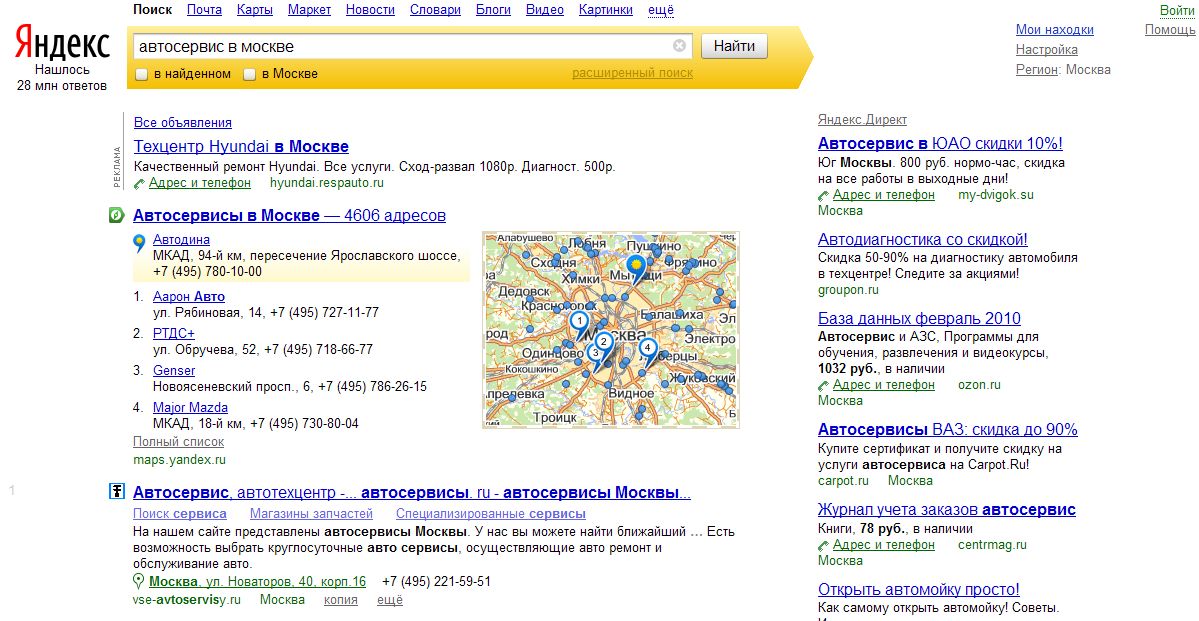Click the Moscow map thumbnail
This screenshot has height=621, width=1199.
(611, 330)
